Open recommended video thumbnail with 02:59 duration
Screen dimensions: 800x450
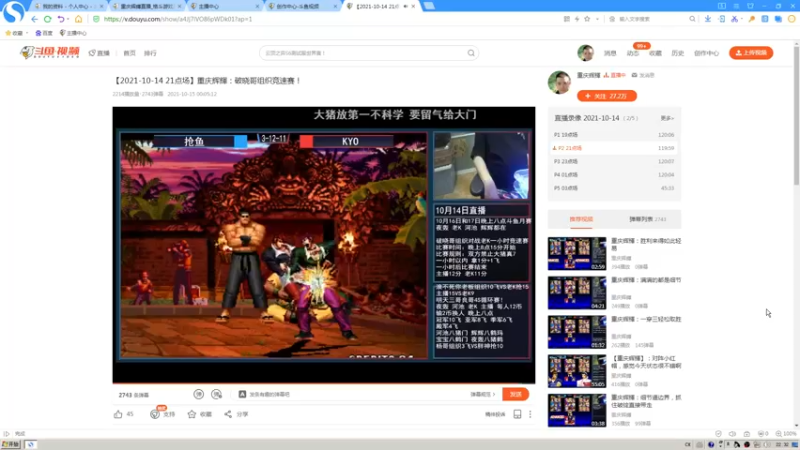click(577, 253)
